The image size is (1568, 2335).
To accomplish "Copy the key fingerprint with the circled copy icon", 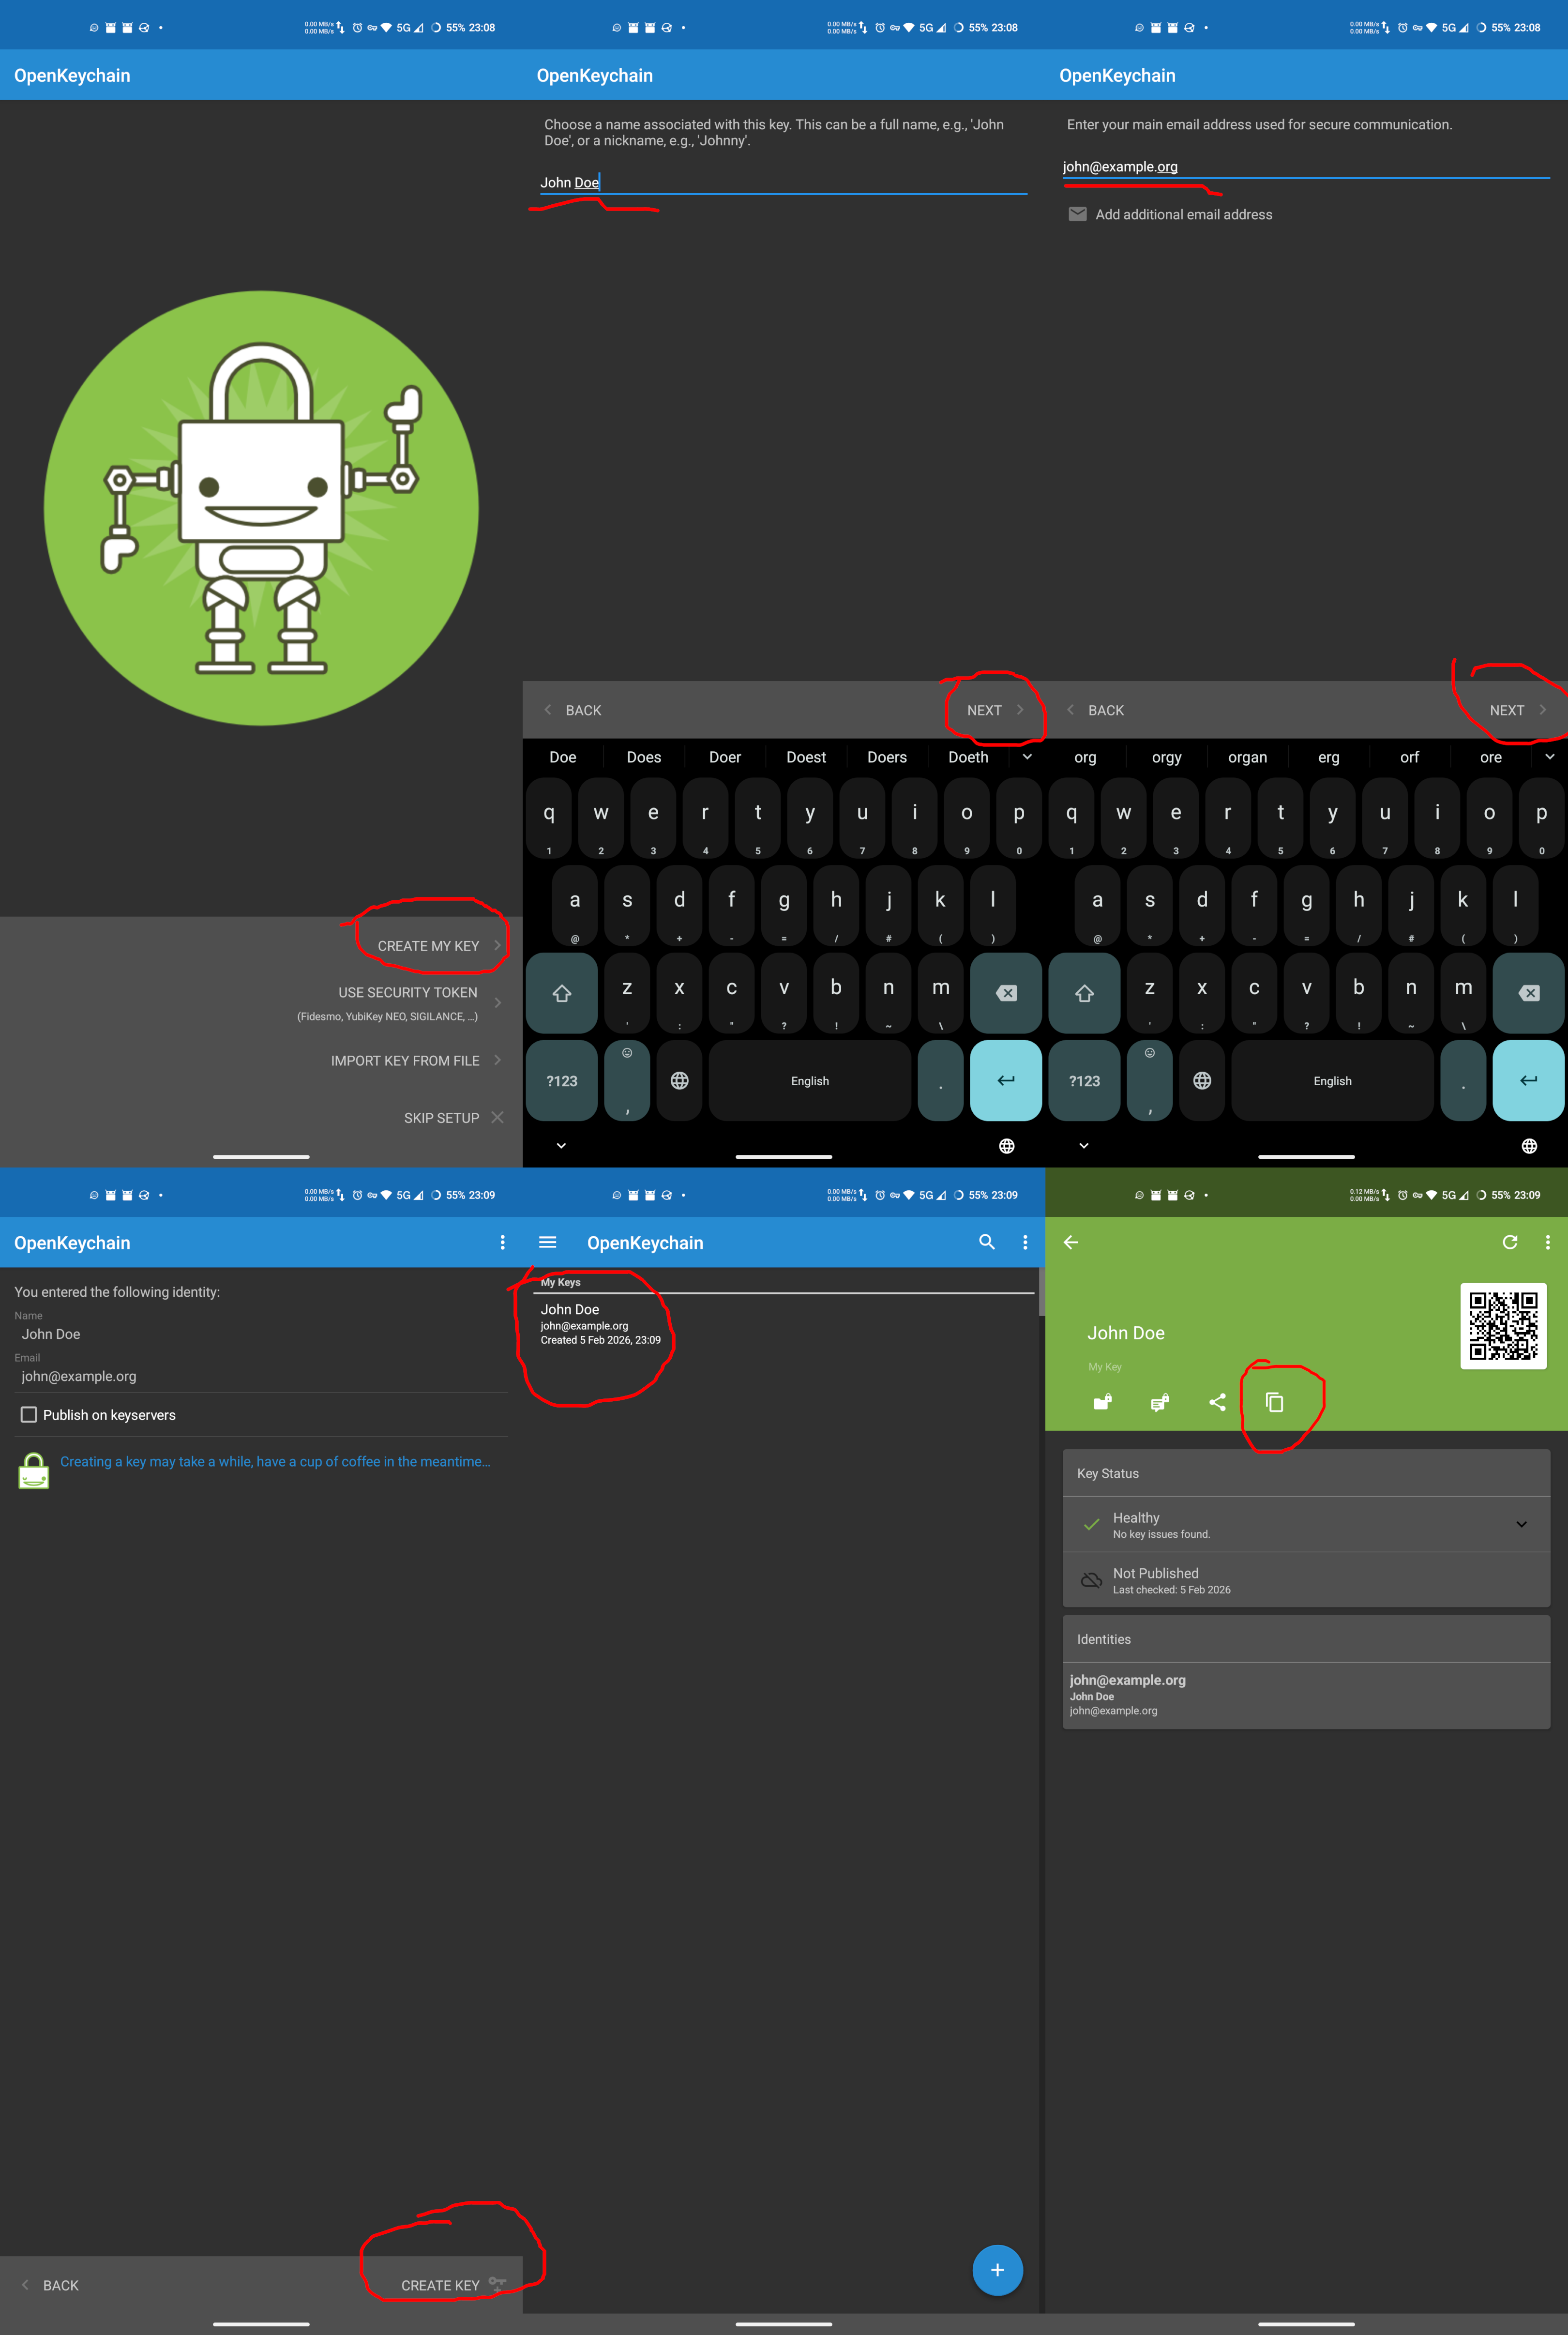I will pyautogui.click(x=1275, y=1402).
